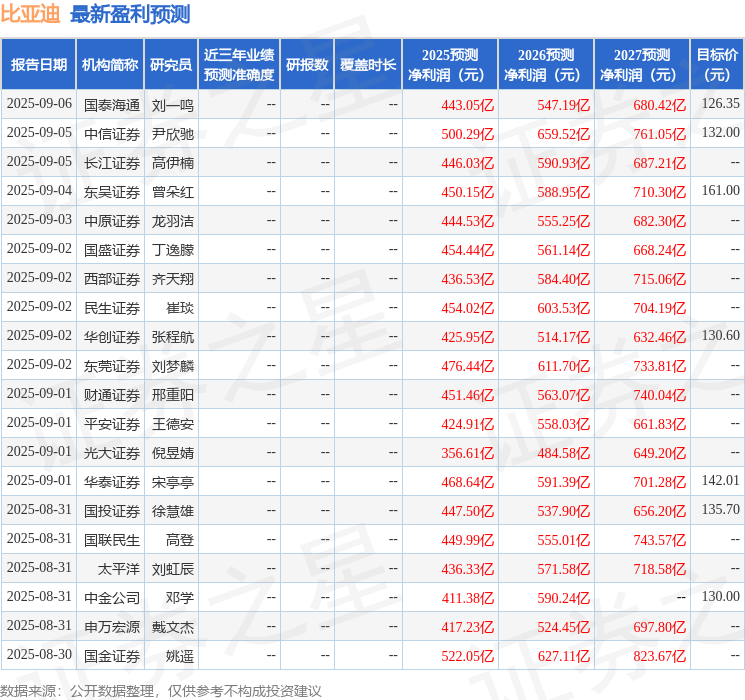Click analyst 高伊楠
This screenshot has height=700, width=745.
pos(172,163)
